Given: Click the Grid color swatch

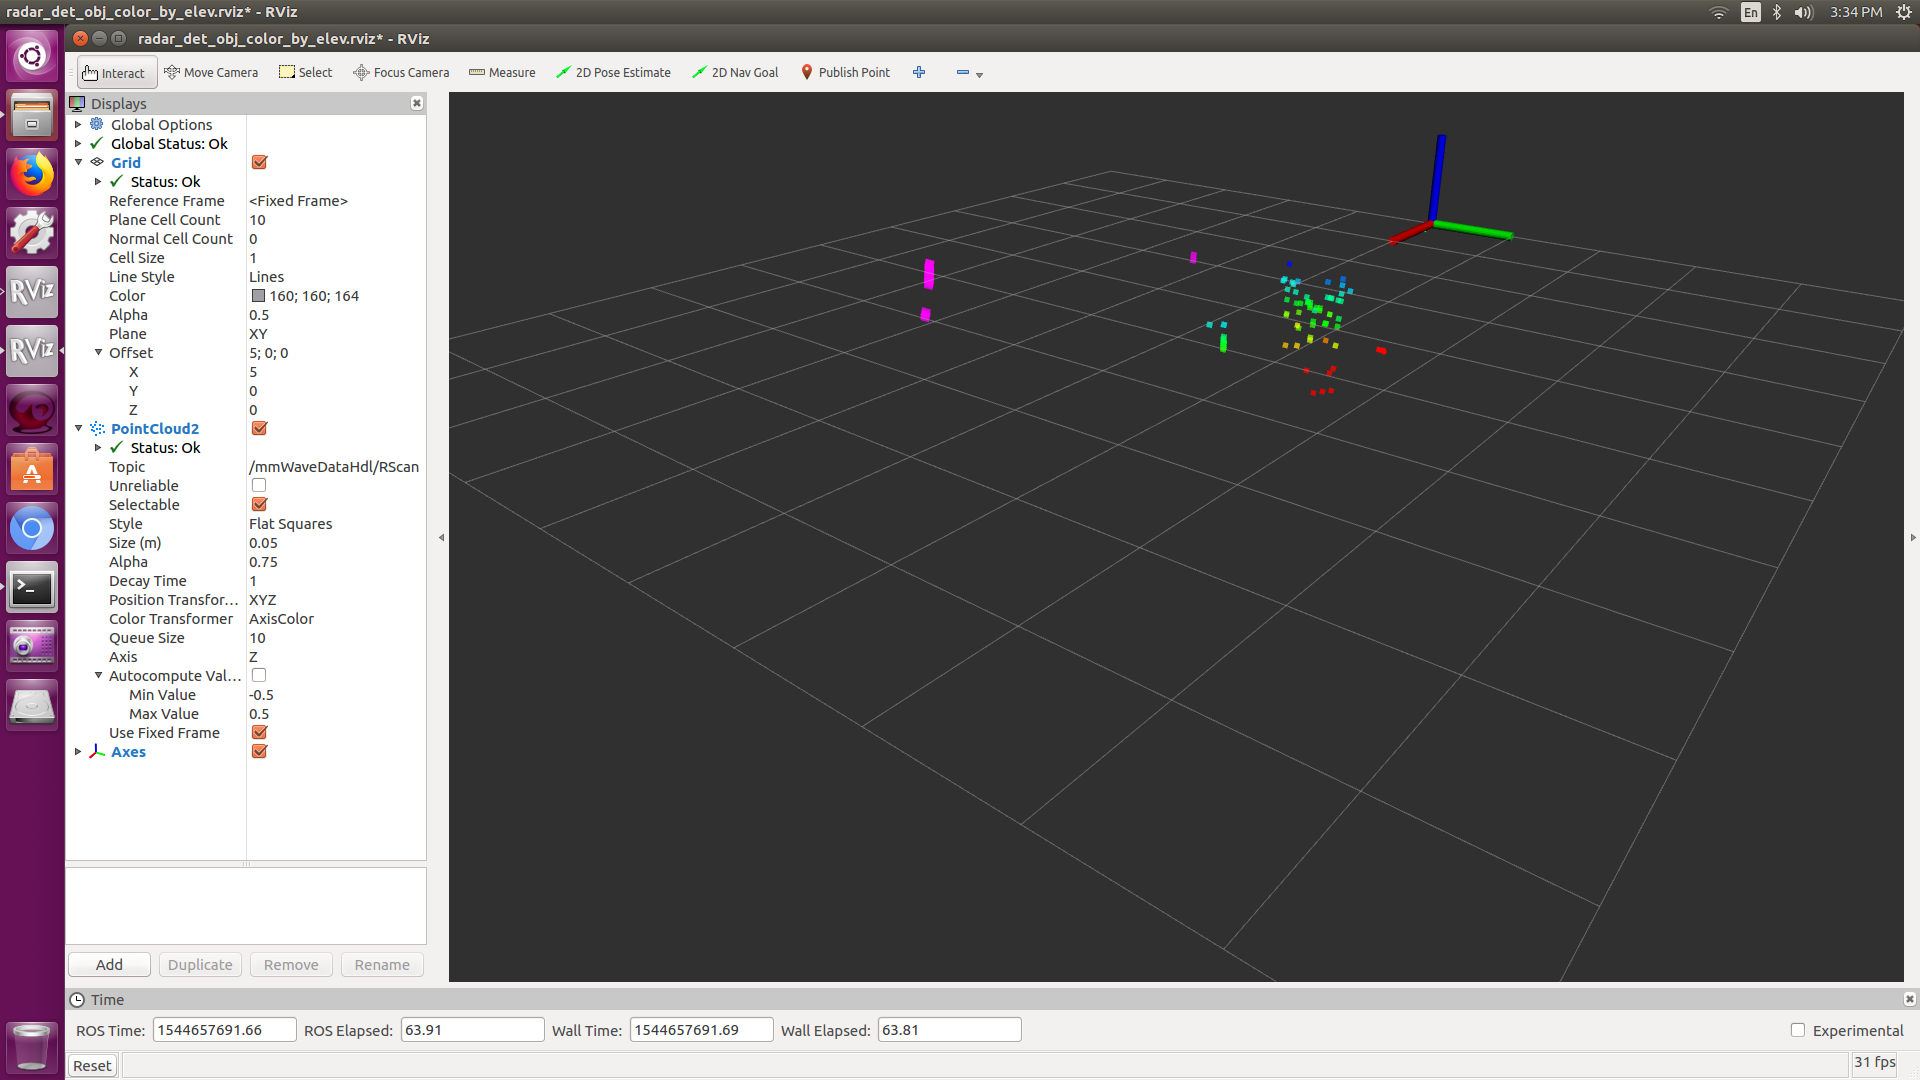Looking at the screenshot, I should tap(258, 296).
